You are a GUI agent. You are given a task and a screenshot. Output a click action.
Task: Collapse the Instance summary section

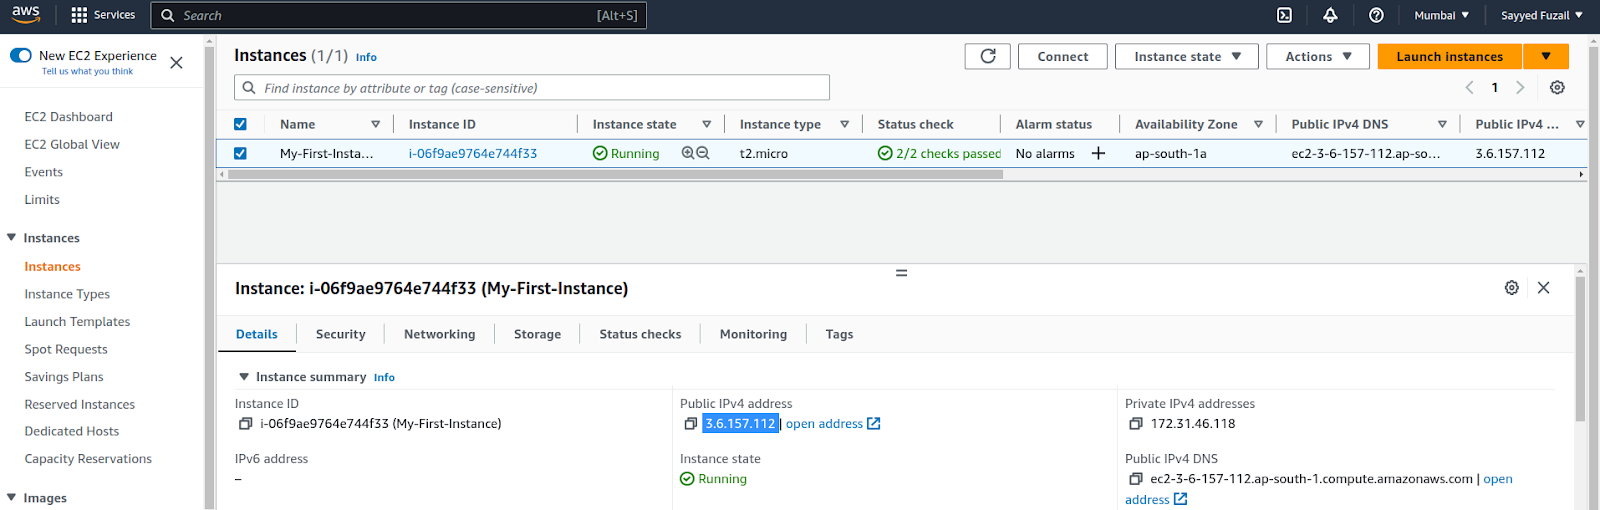[x=243, y=377]
